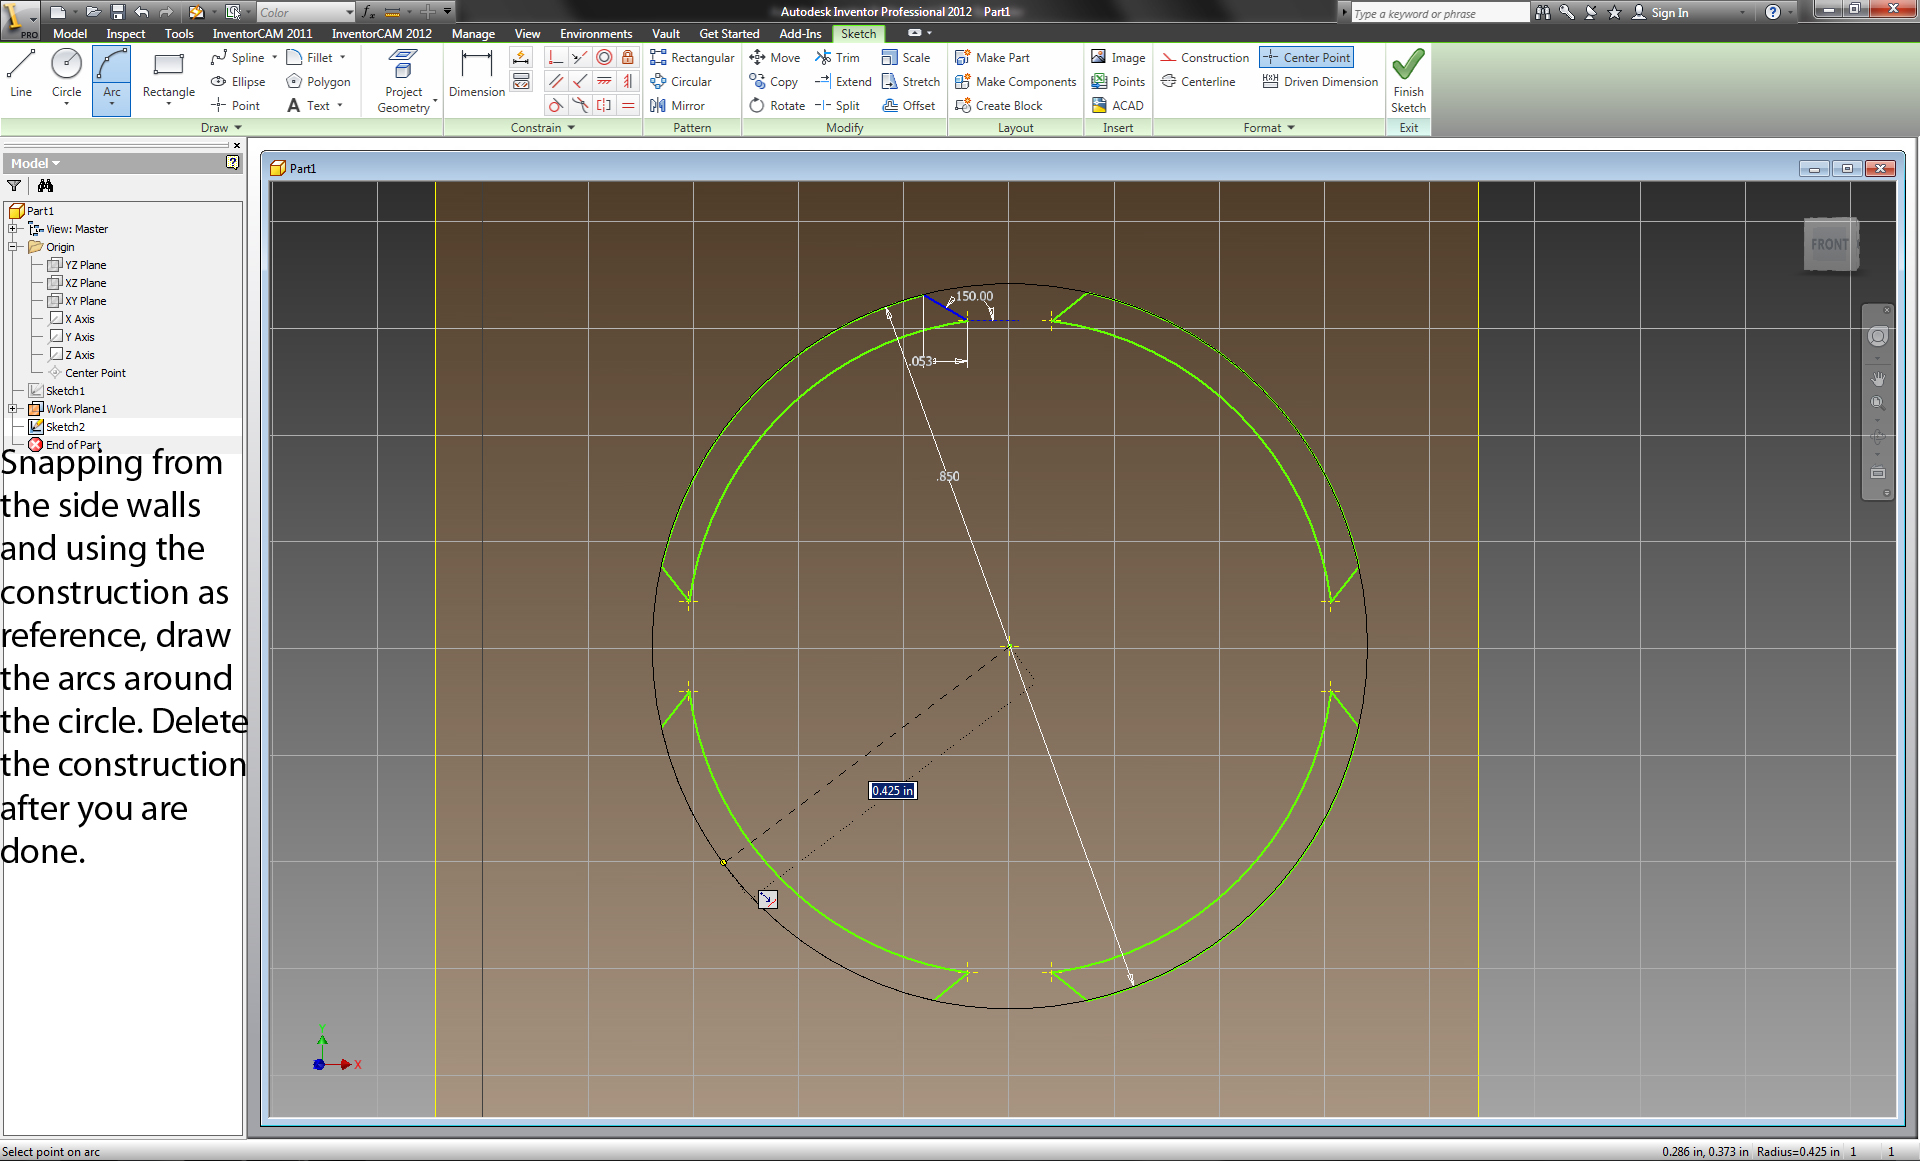Image resolution: width=1920 pixels, height=1161 pixels.
Task: Select the Text tool
Action: (x=308, y=106)
